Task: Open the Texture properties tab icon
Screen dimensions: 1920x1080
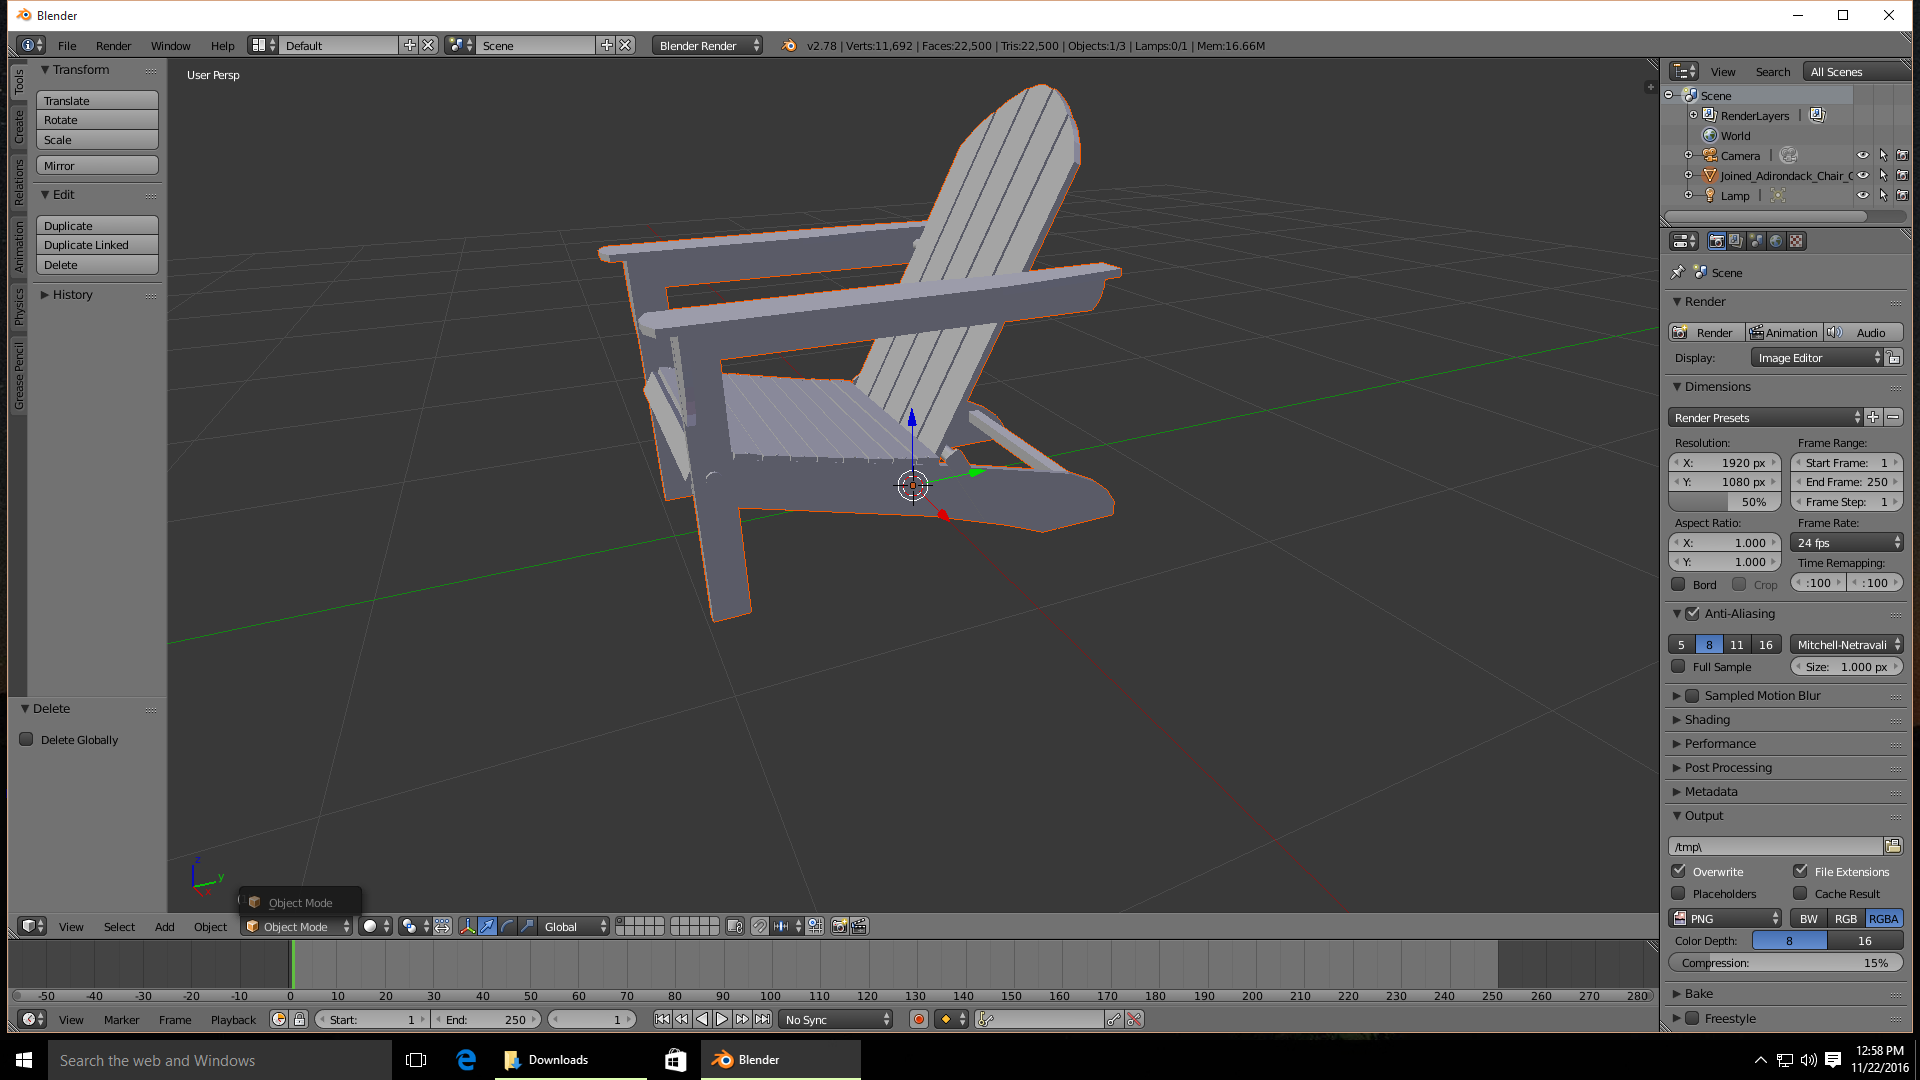Action: pyautogui.click(x=1796, y=241)
